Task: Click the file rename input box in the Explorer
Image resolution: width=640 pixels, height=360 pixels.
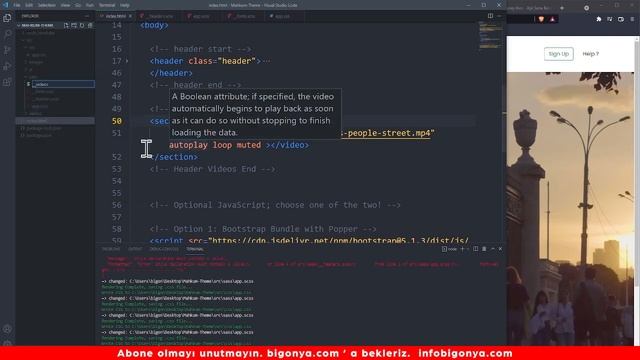Action: (63, 84)
